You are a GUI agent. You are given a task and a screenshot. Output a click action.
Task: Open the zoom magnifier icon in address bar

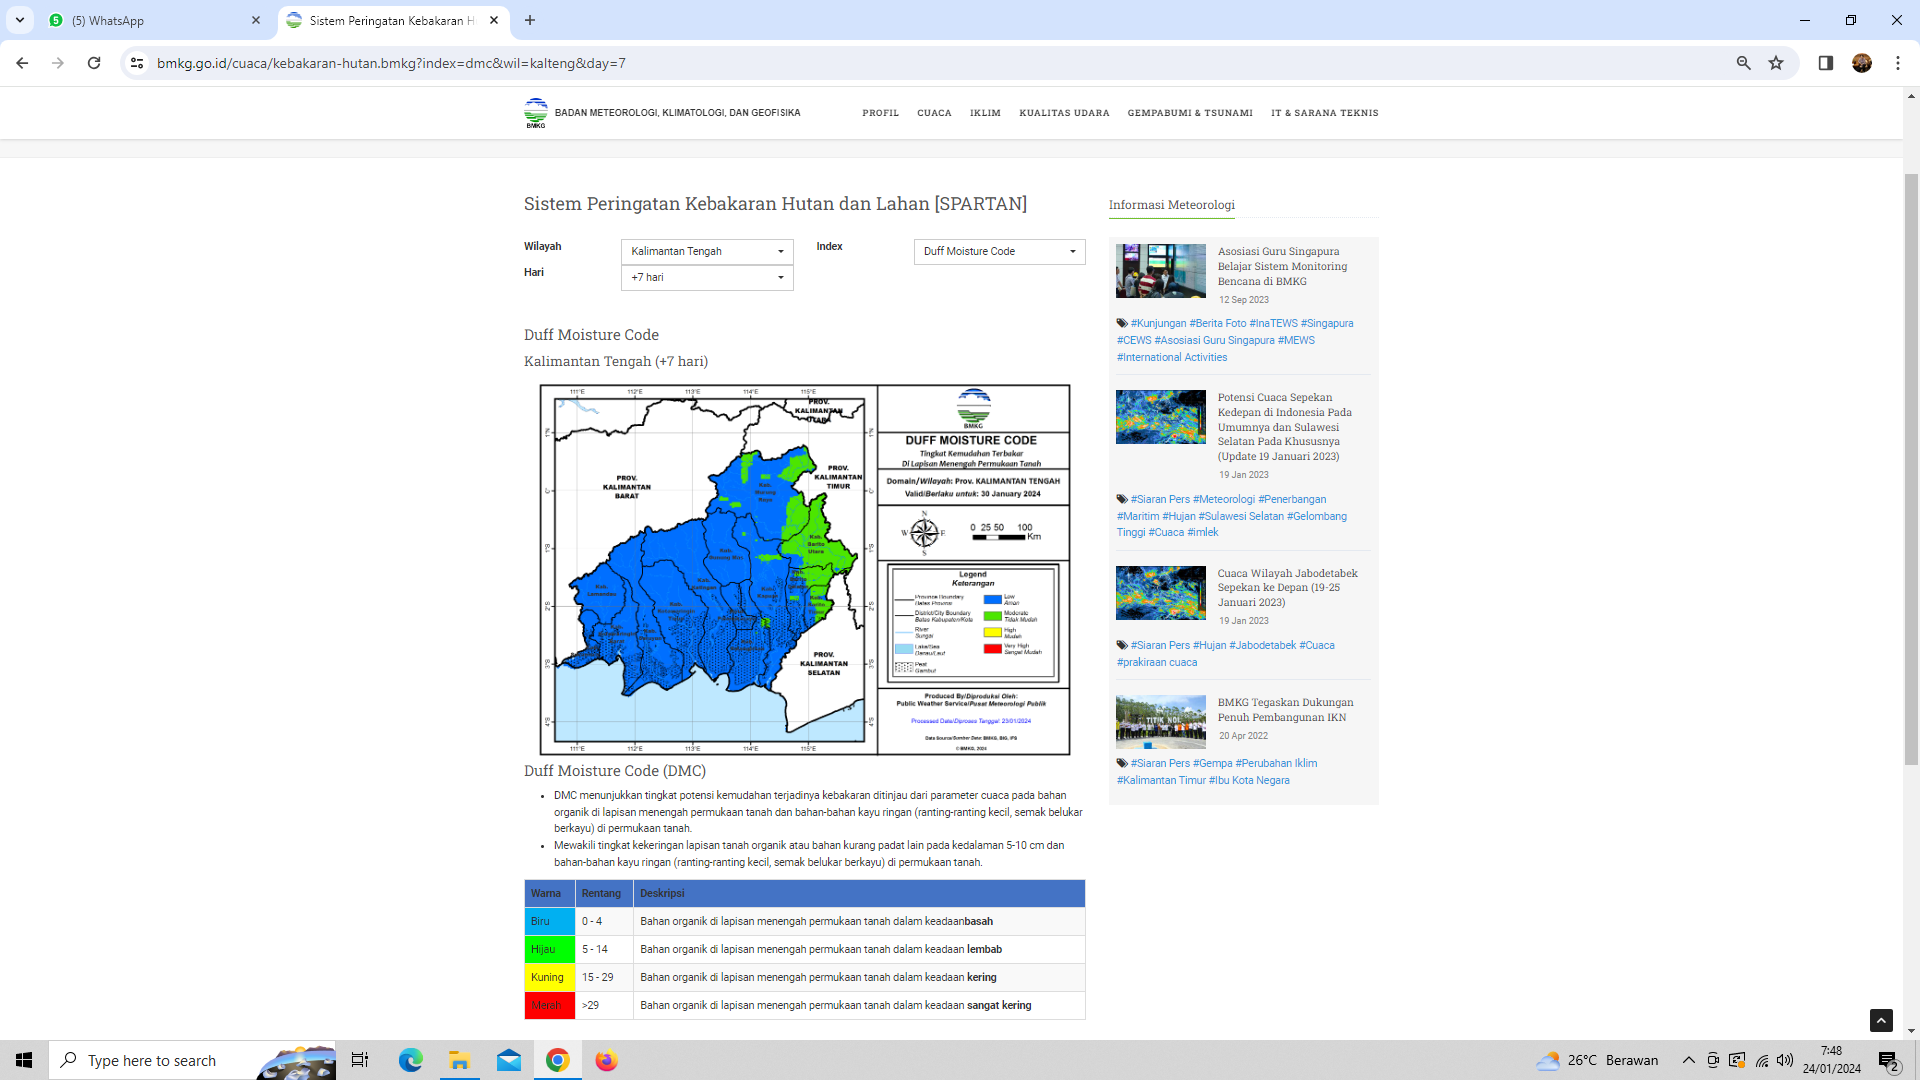click(1743, 63)
